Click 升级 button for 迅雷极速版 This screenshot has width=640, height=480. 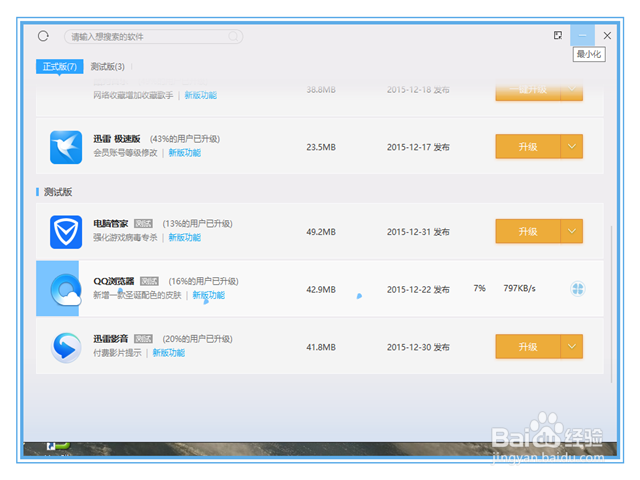528,147
